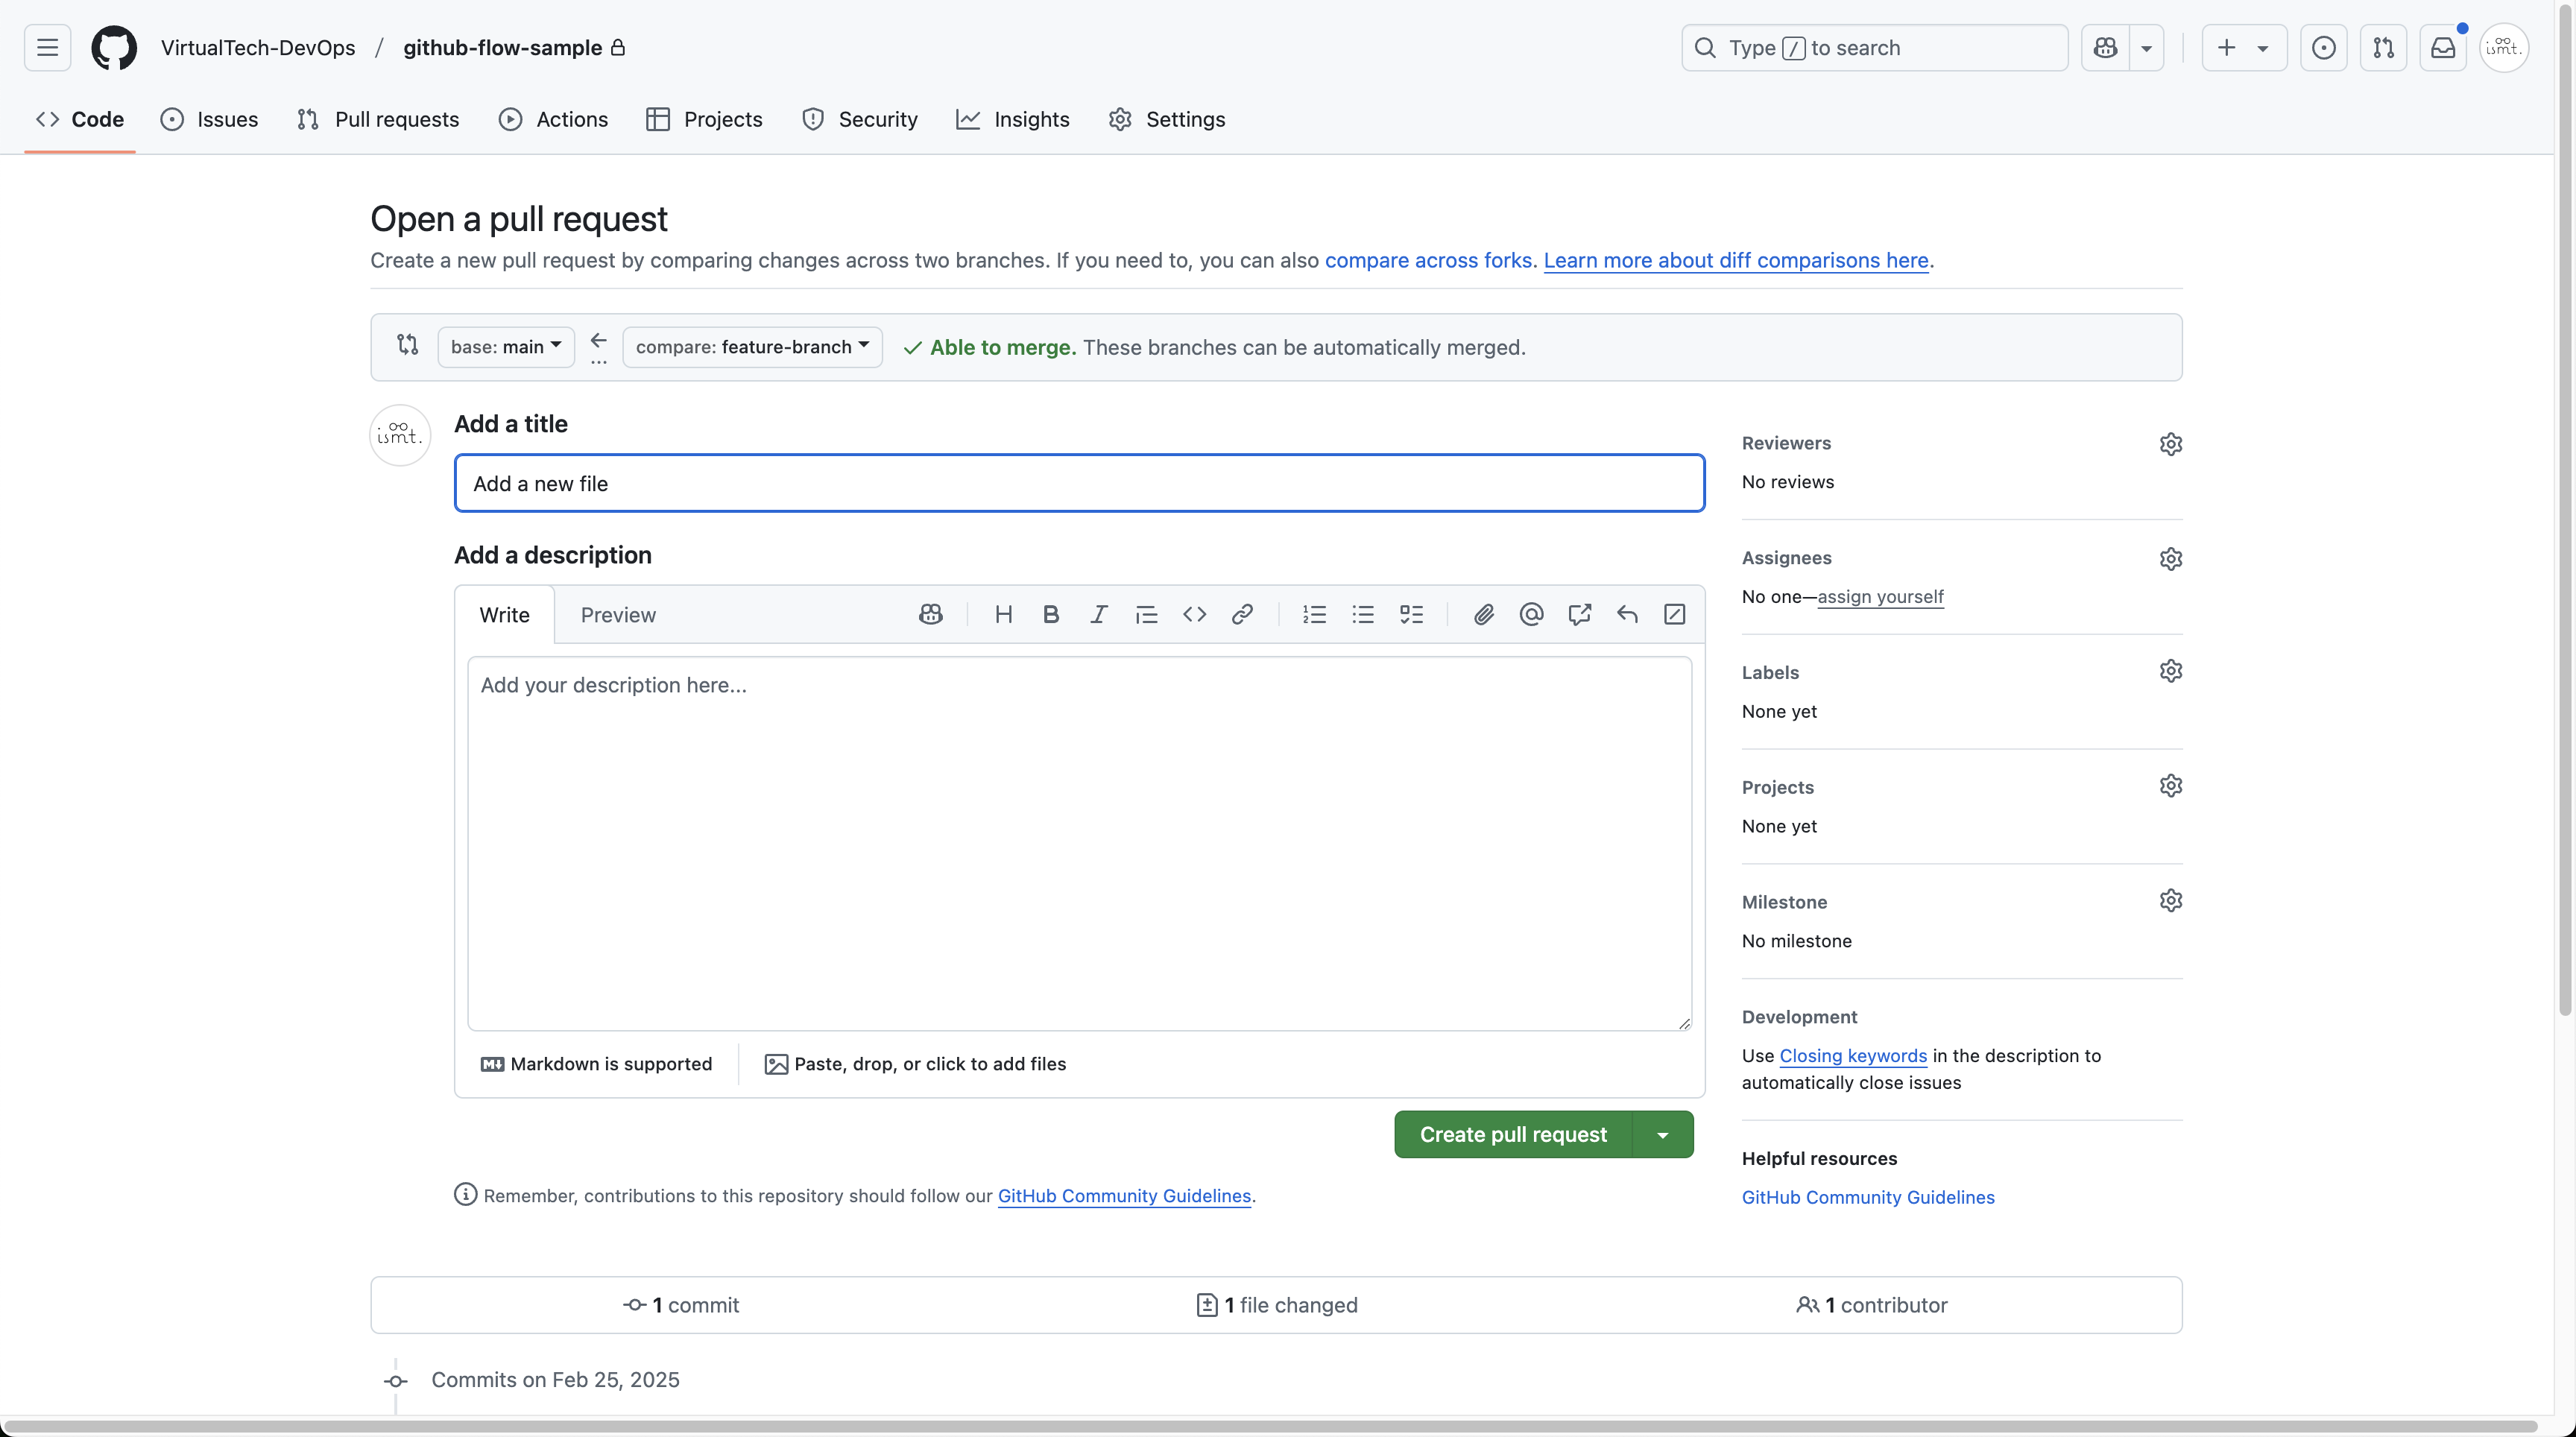Insert a heading with the H icon

(x=1003, y=614)
